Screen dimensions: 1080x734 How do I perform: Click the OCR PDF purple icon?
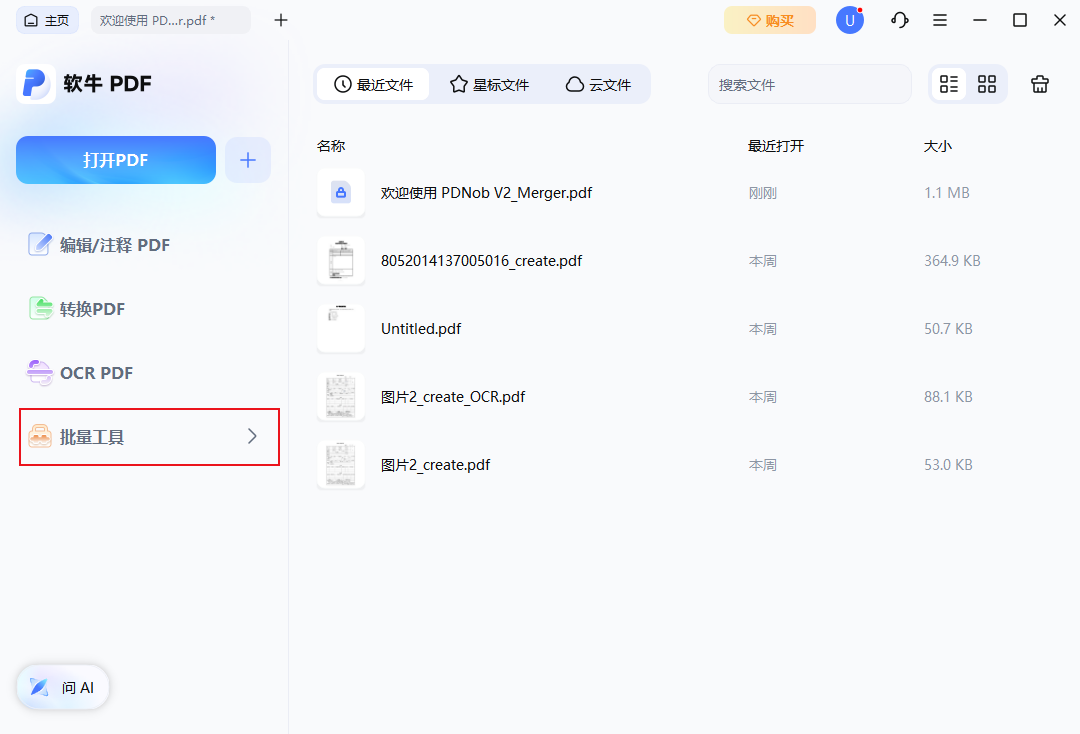click(x=39, y=373)
